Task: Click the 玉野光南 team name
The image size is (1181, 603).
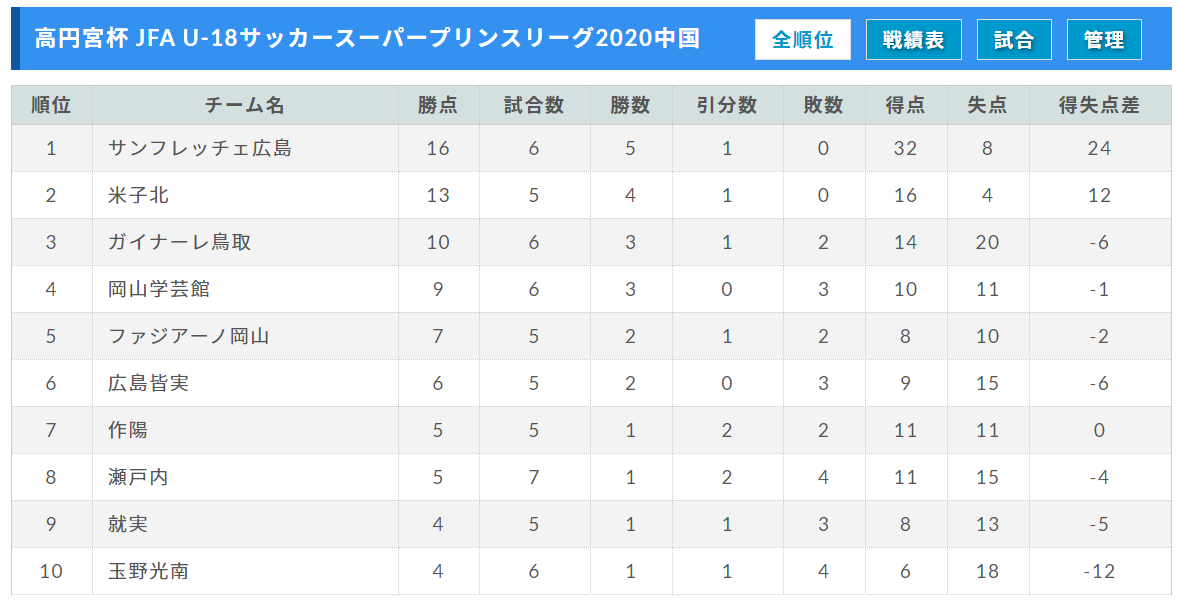Action: pos(148,572)
